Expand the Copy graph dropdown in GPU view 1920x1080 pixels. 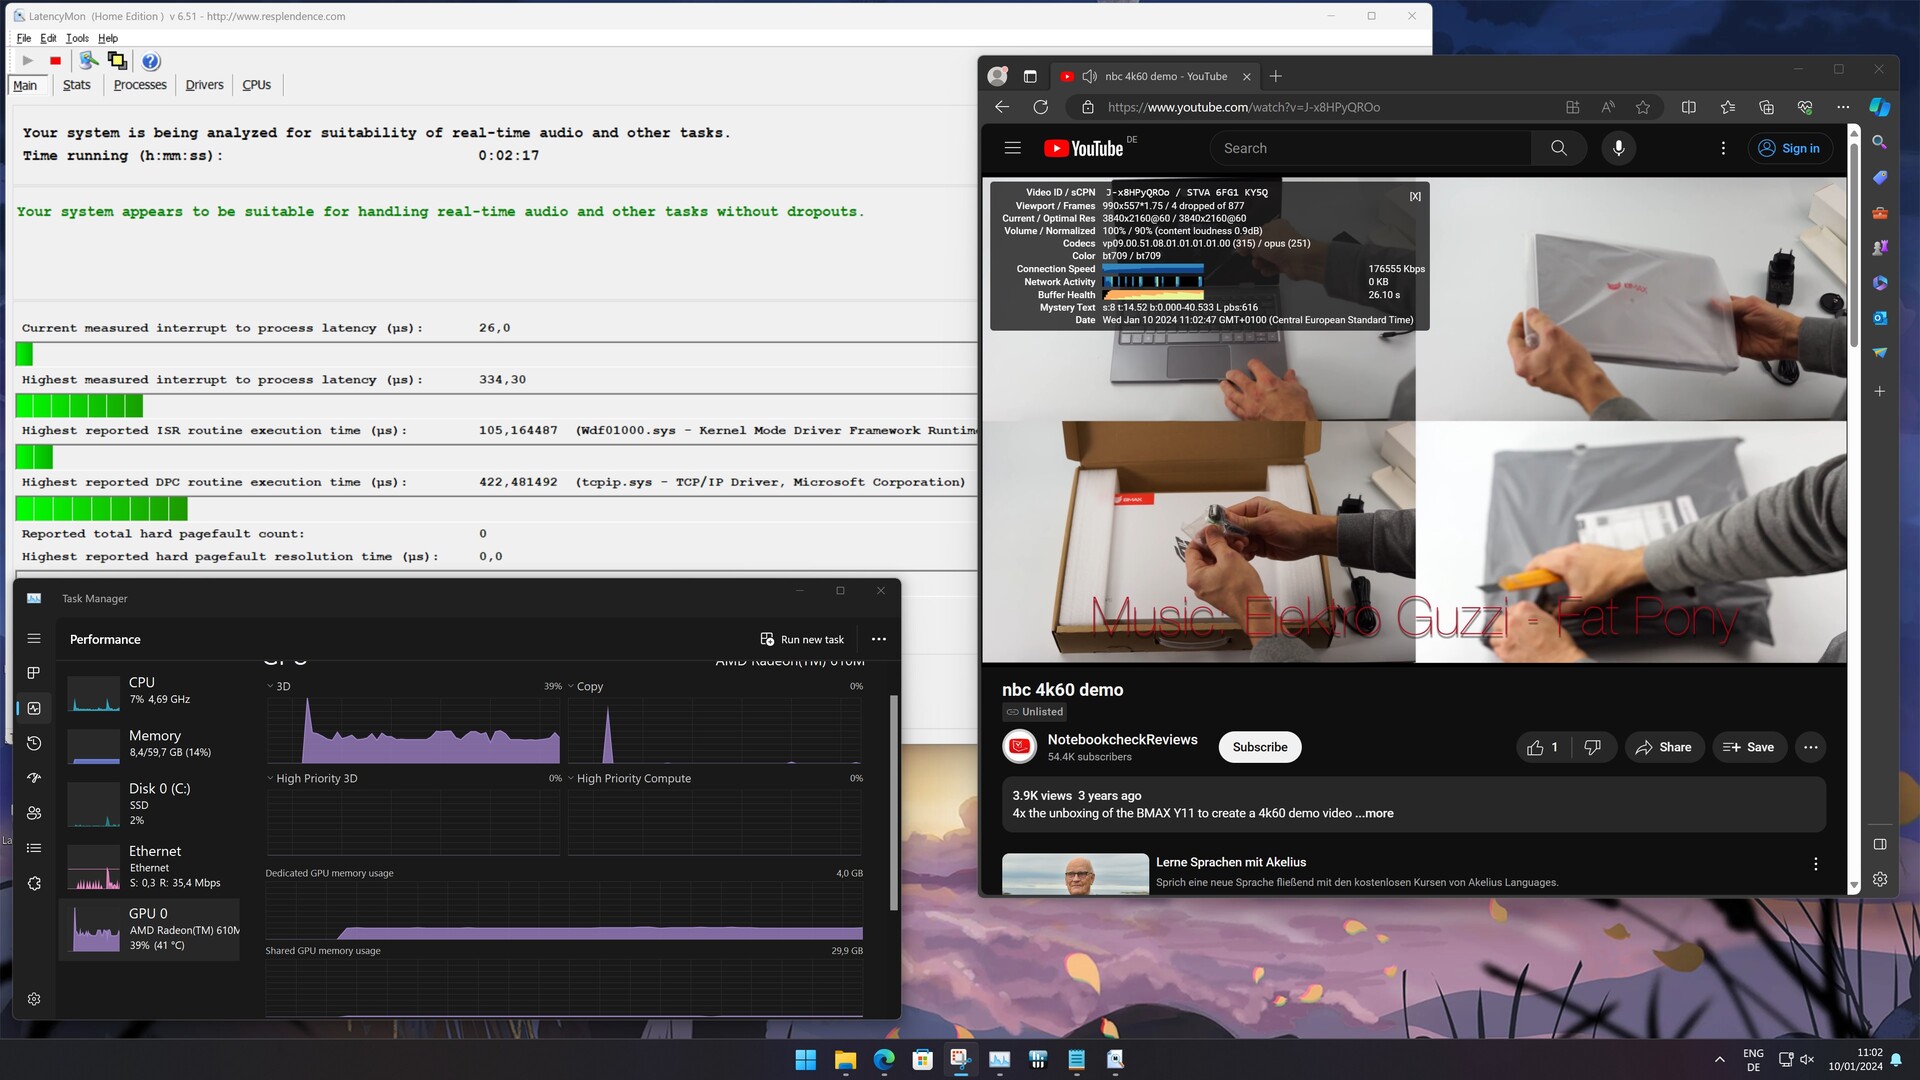click(x=571, y=686)
